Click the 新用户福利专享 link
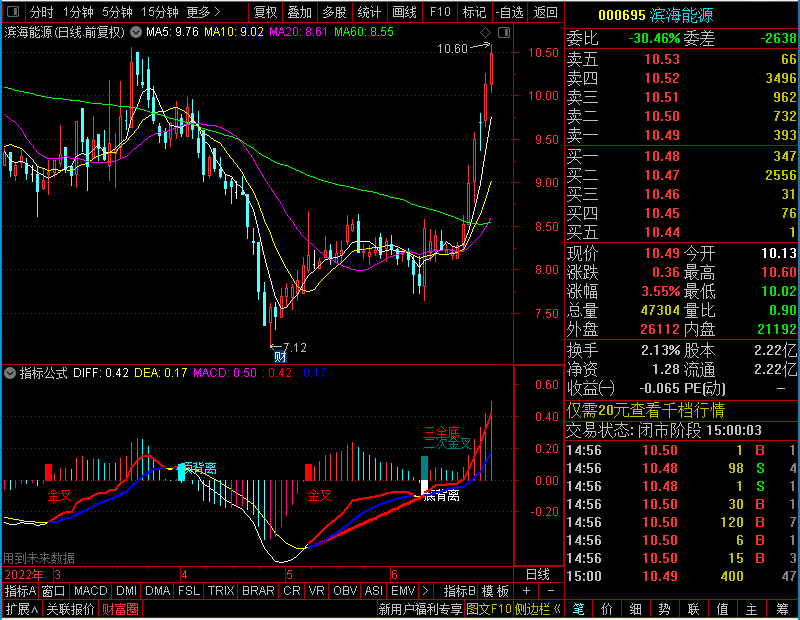The width and height of the screenshot is (800, 620). (420, 609)
